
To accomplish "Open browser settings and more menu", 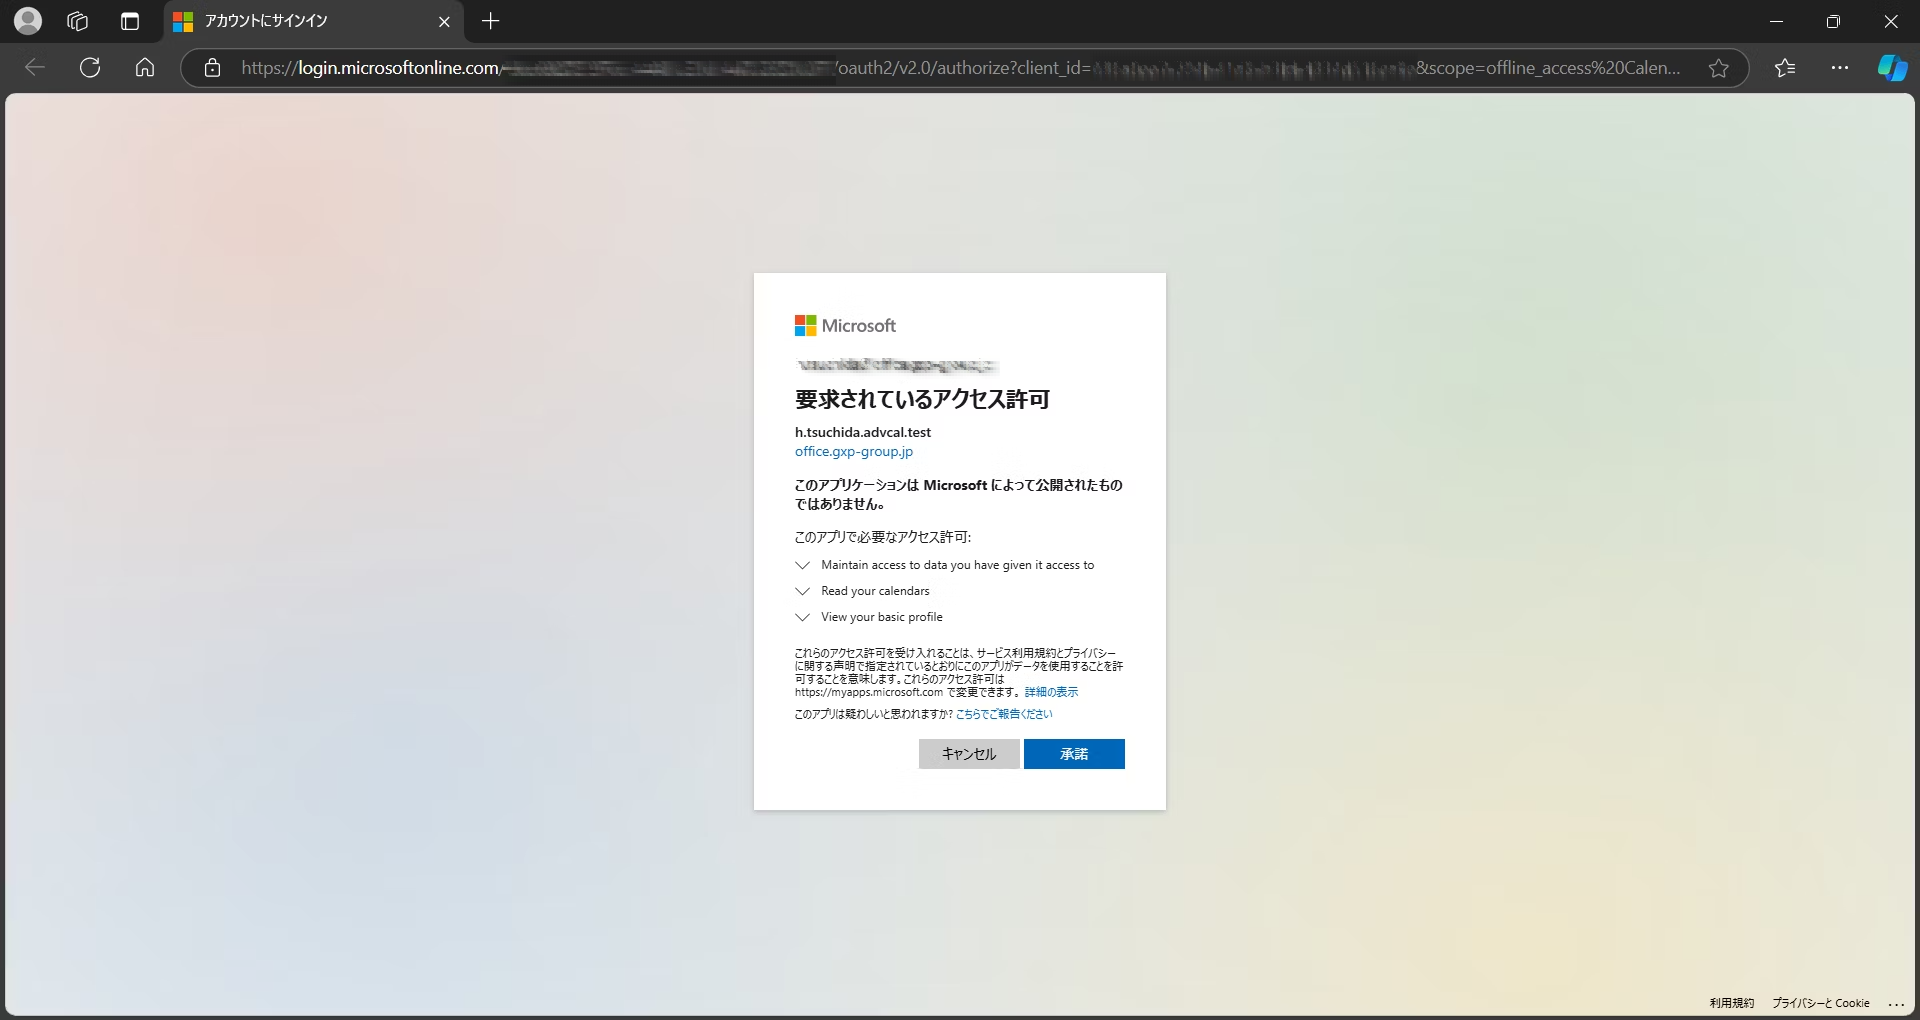I will tap(1840, 68).
